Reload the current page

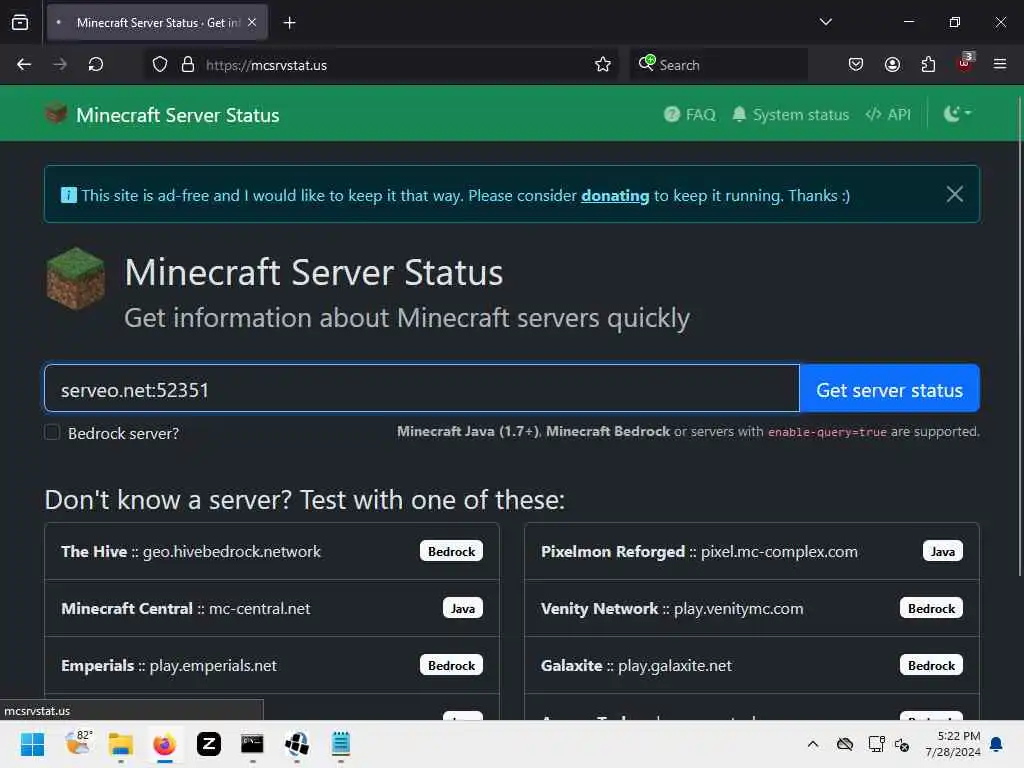[96, 65]
